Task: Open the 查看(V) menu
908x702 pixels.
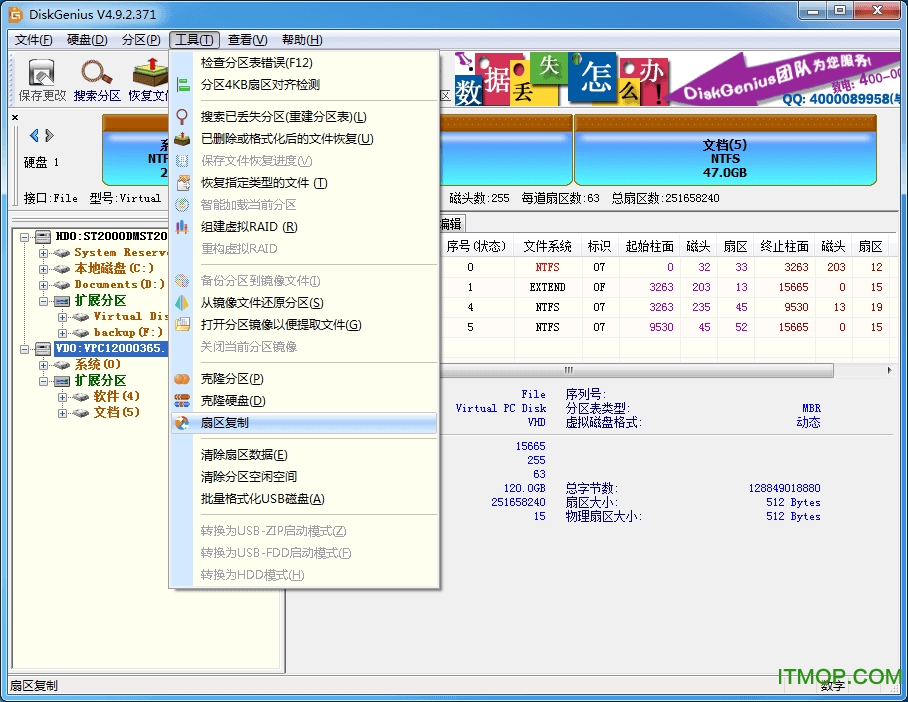Action: 245,40
